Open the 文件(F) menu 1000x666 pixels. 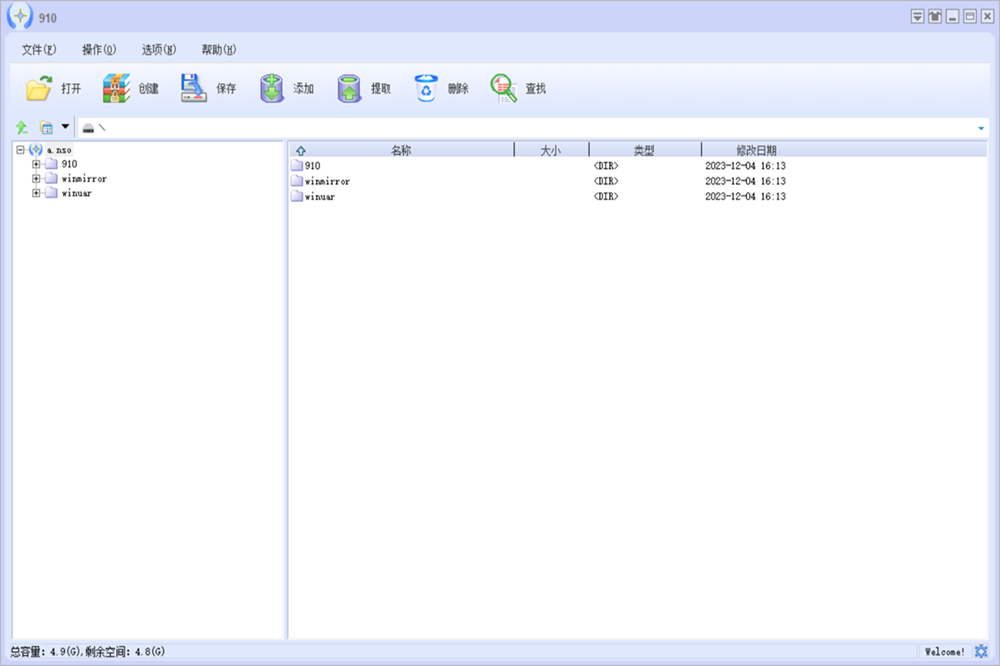pyautogui.click(x=39, y=49)
